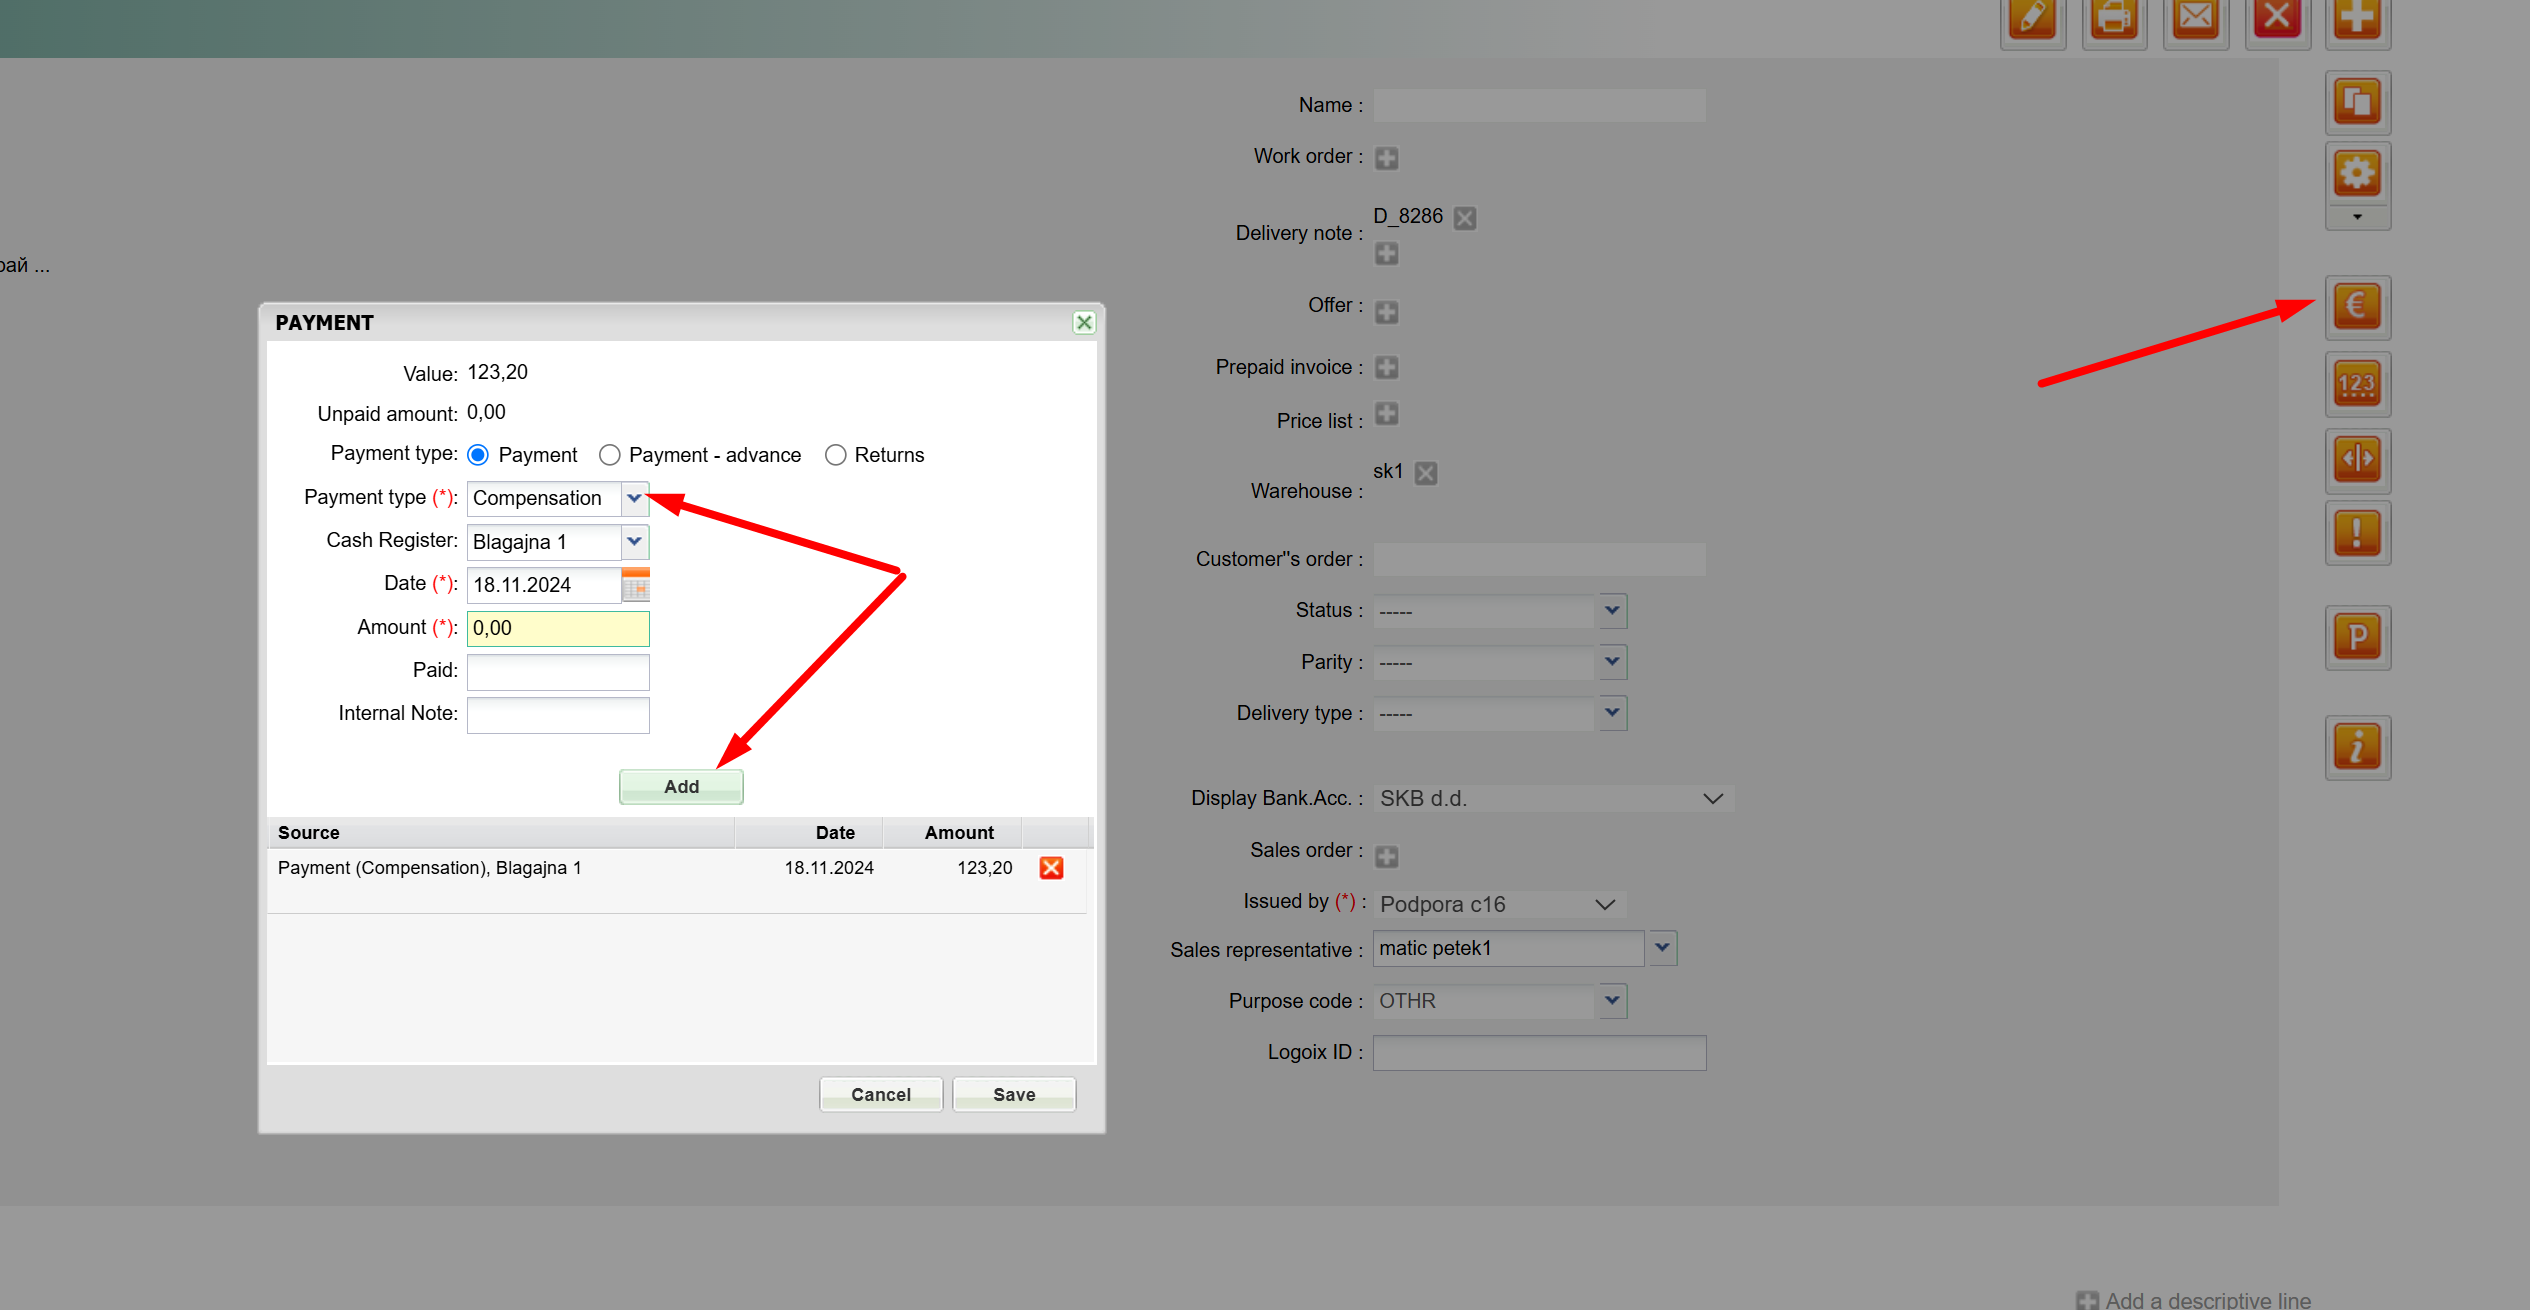Select the Payment radio button

pos(478,455)
